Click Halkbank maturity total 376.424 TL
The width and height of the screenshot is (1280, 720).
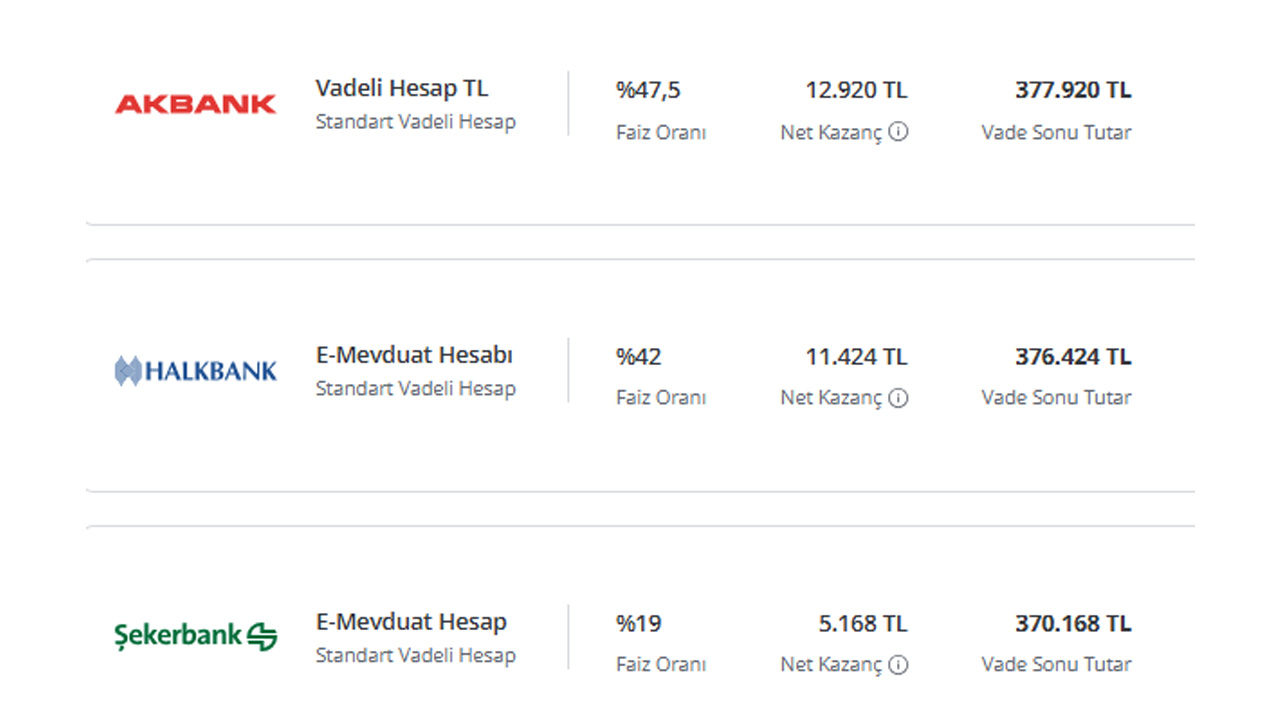click(1073, 357)
